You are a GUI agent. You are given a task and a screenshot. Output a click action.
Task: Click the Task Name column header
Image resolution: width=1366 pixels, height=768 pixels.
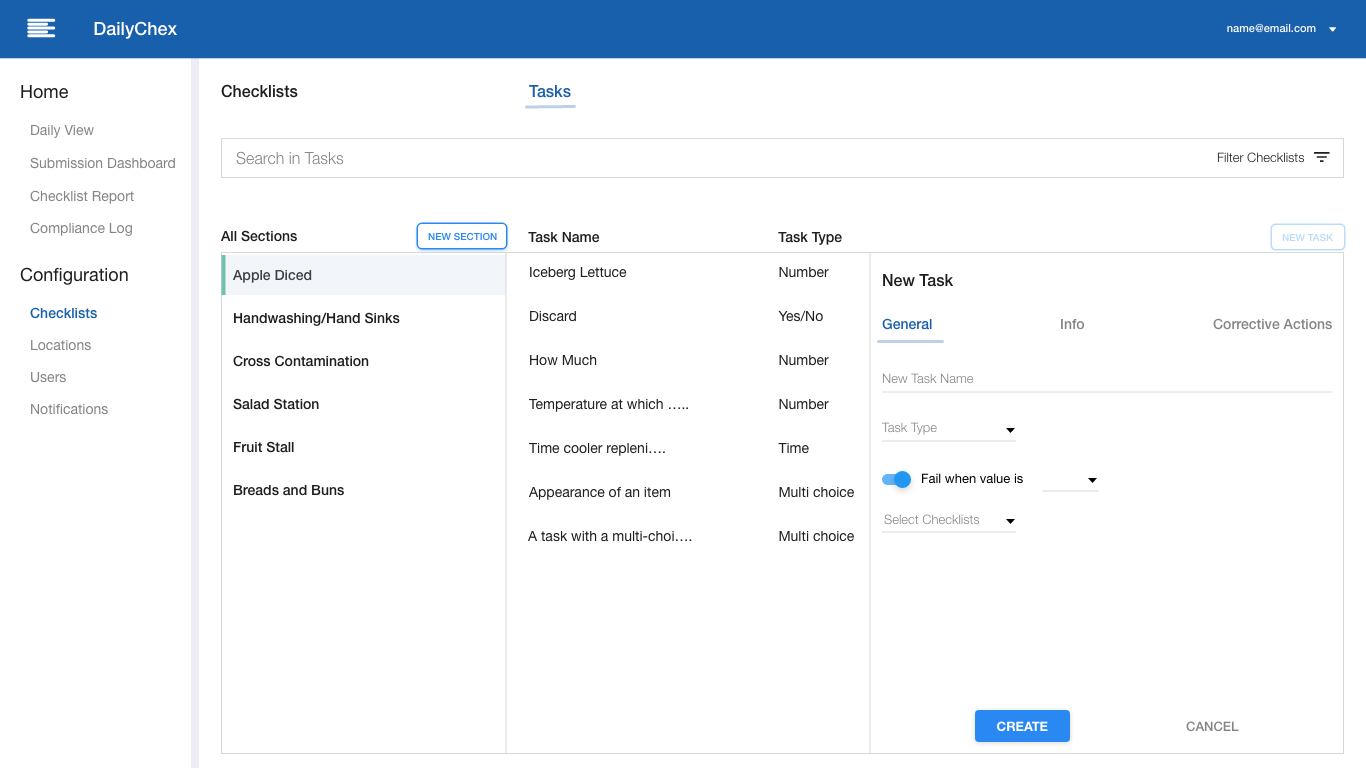[564, 237]
